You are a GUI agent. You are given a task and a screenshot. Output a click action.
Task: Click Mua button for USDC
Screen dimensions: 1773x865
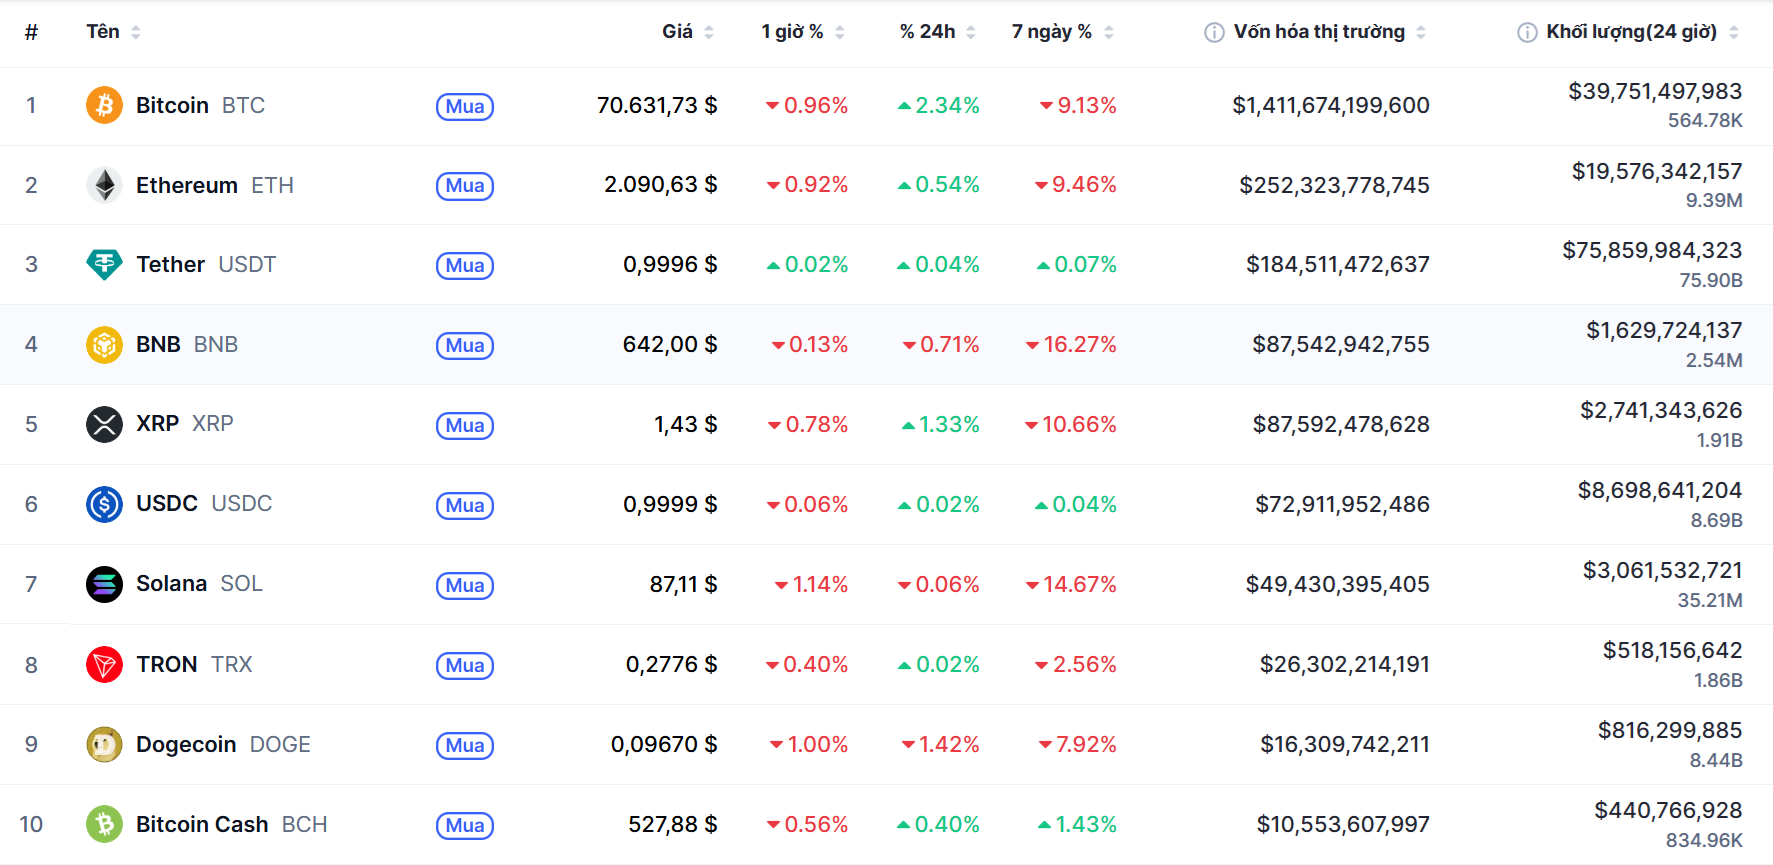click(465, 505)
